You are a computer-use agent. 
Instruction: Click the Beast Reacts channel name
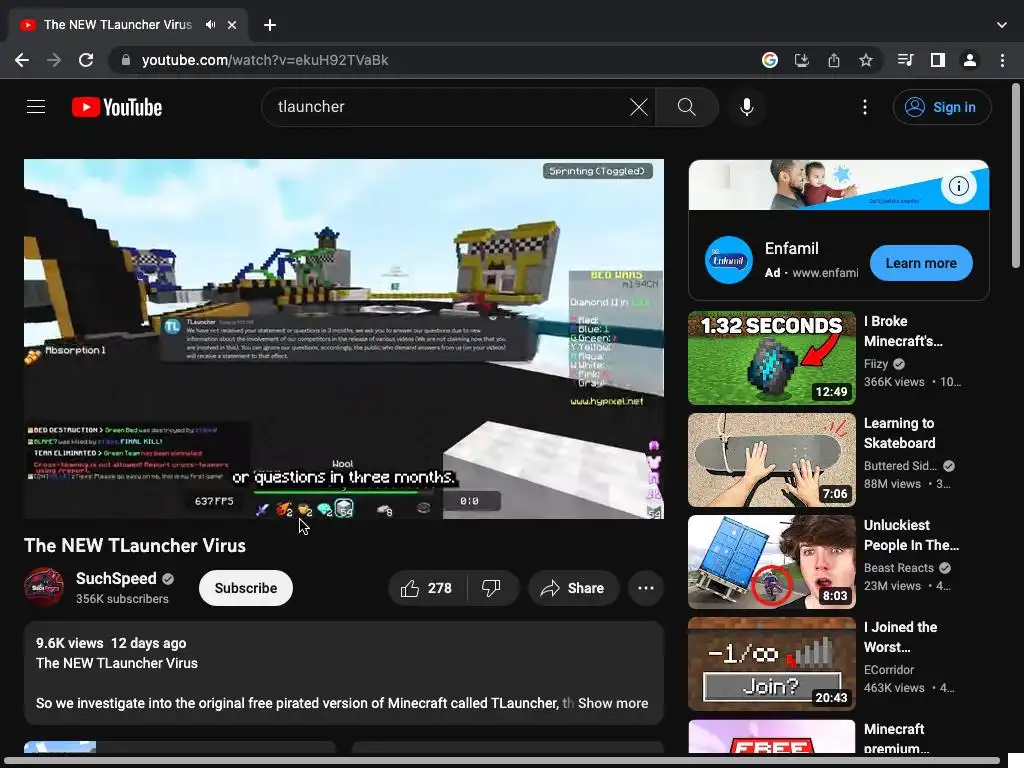899,568
